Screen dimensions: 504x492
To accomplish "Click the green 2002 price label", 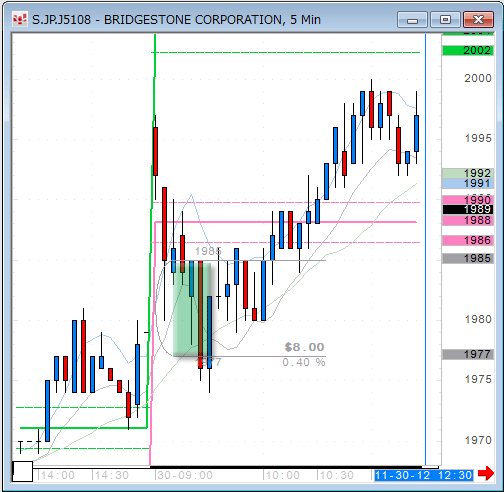I will 468,50.
